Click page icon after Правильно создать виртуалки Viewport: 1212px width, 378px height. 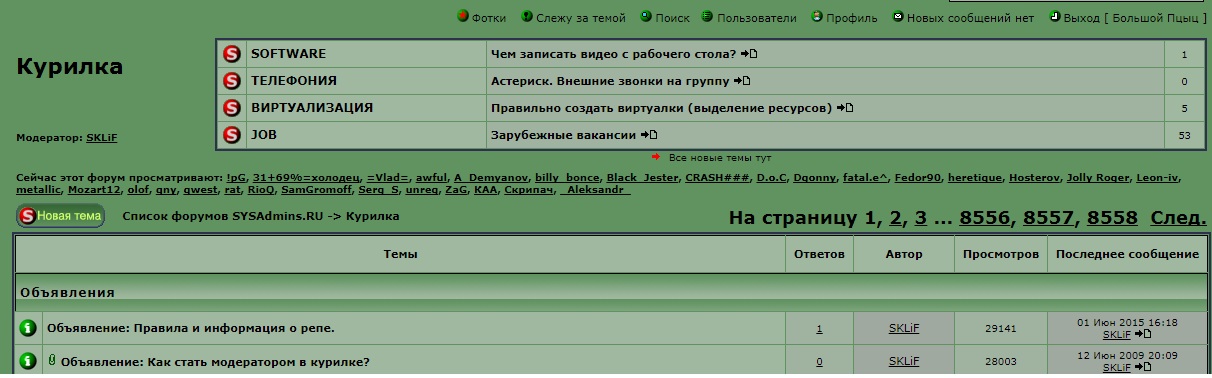coord(844,108)
